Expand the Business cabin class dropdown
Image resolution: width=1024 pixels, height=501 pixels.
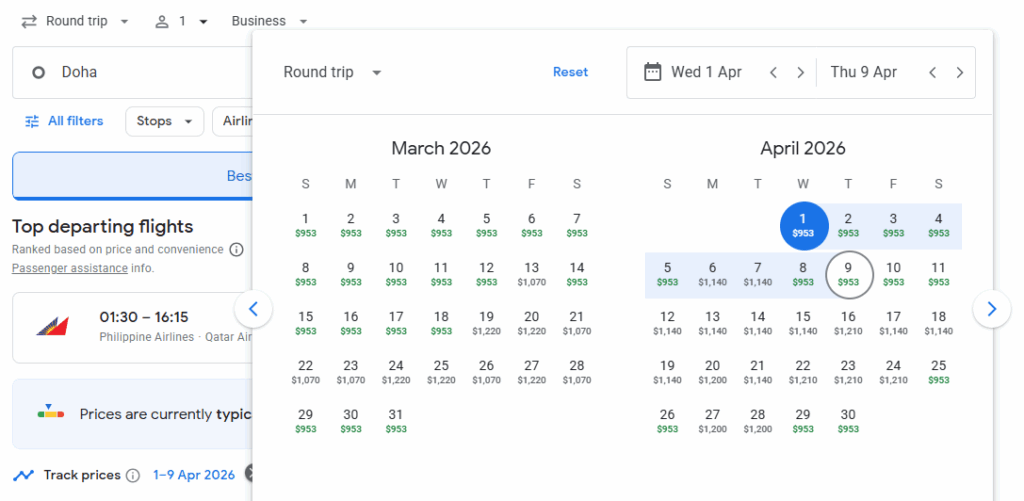click(x=269, y=21)
